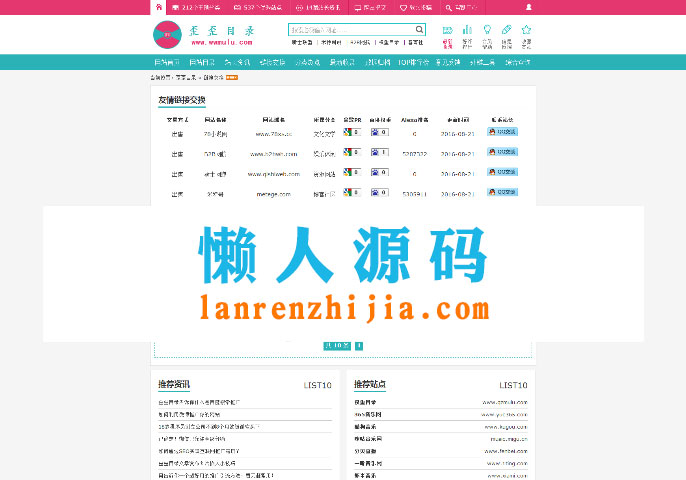Go to page 1 in the pagination

[359, 346]
